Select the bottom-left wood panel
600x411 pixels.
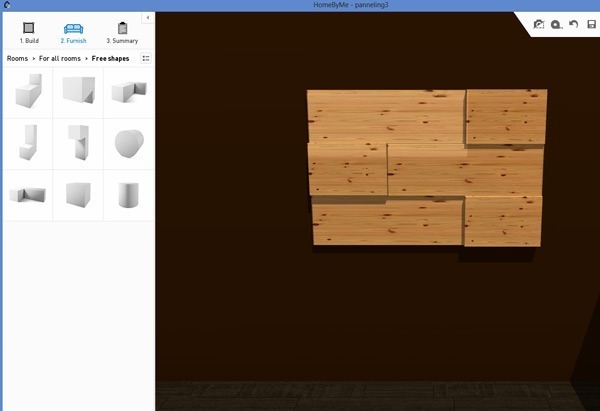[388, 221]
